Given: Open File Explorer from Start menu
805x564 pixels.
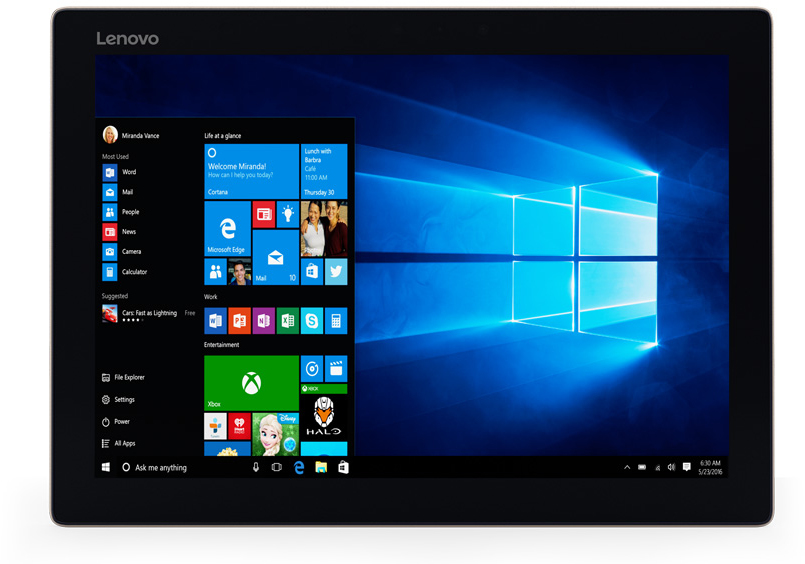Looking at the screenshot, I should (x=123, y=377).
